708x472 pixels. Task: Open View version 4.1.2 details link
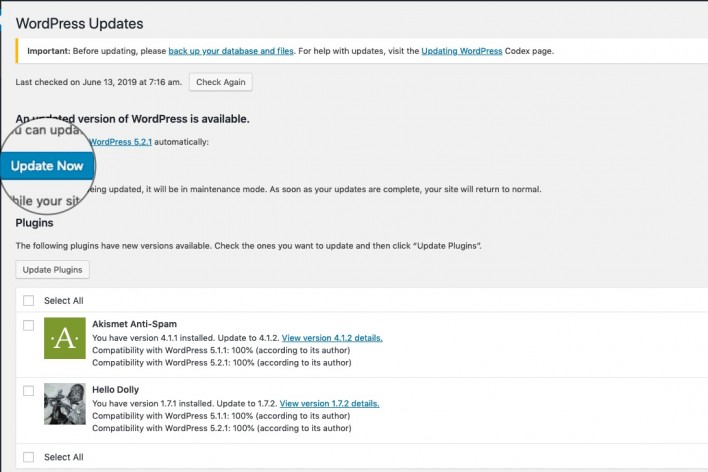(x=332, y=338)
